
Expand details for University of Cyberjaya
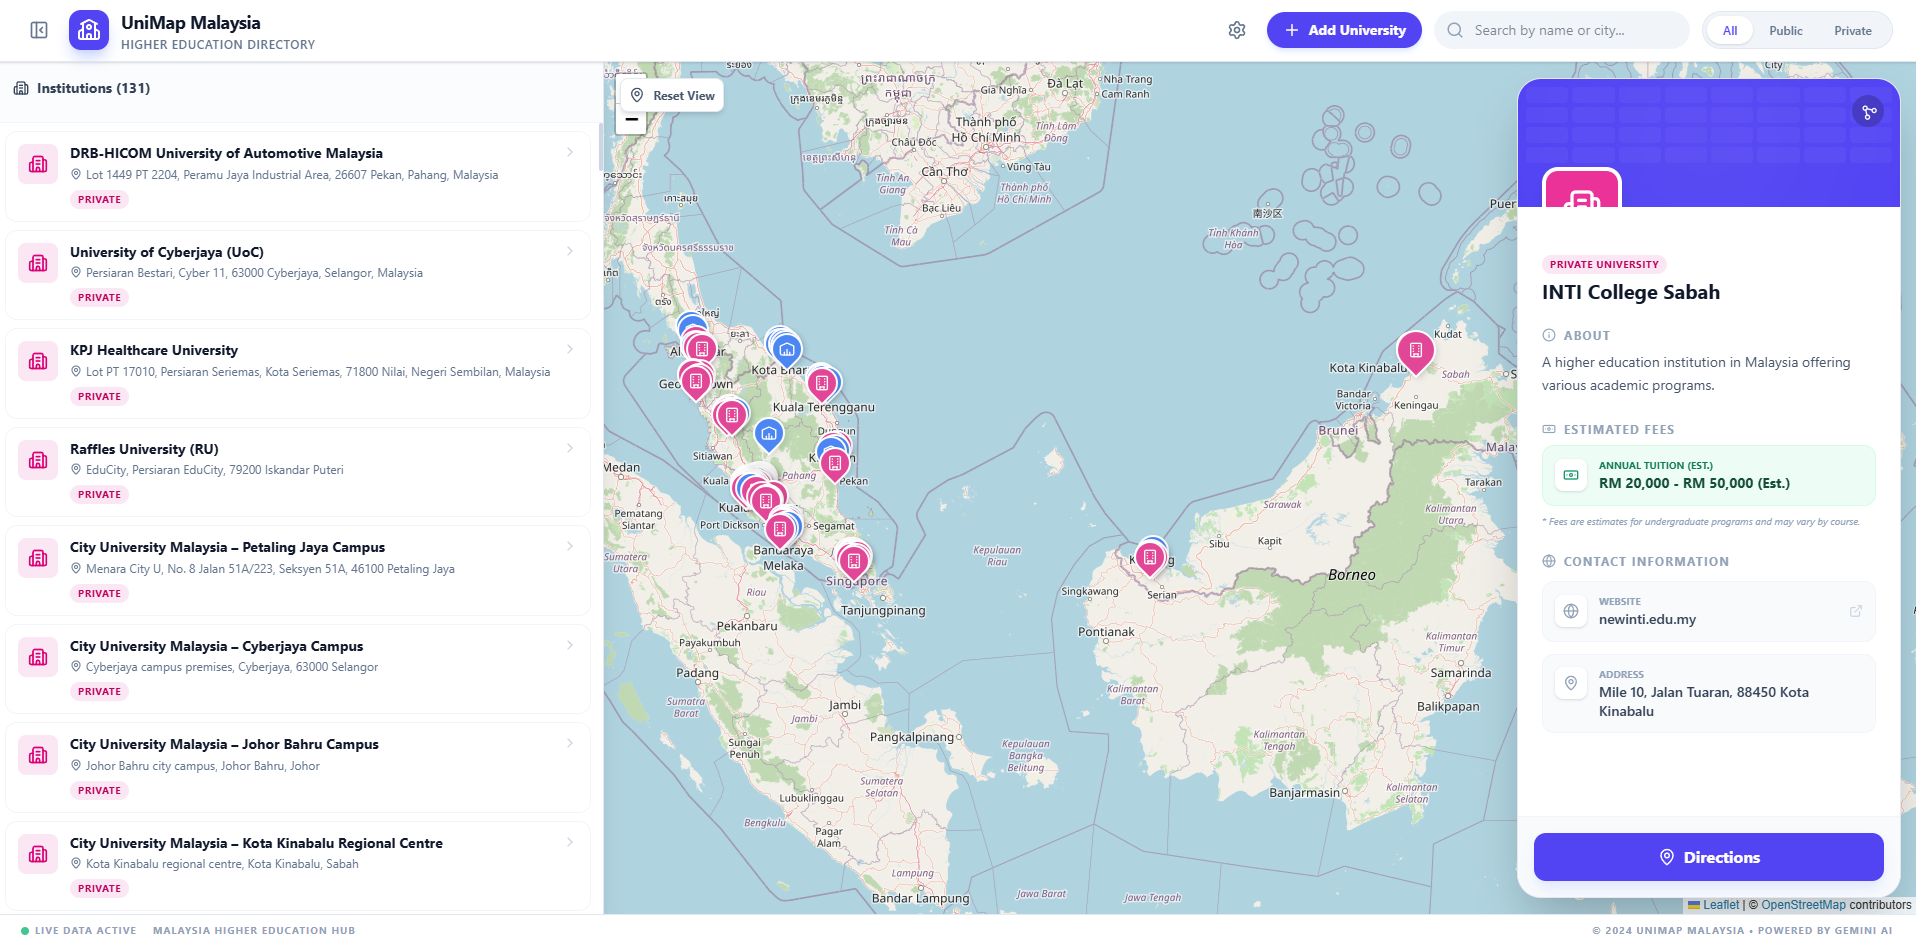click(570, 251)
